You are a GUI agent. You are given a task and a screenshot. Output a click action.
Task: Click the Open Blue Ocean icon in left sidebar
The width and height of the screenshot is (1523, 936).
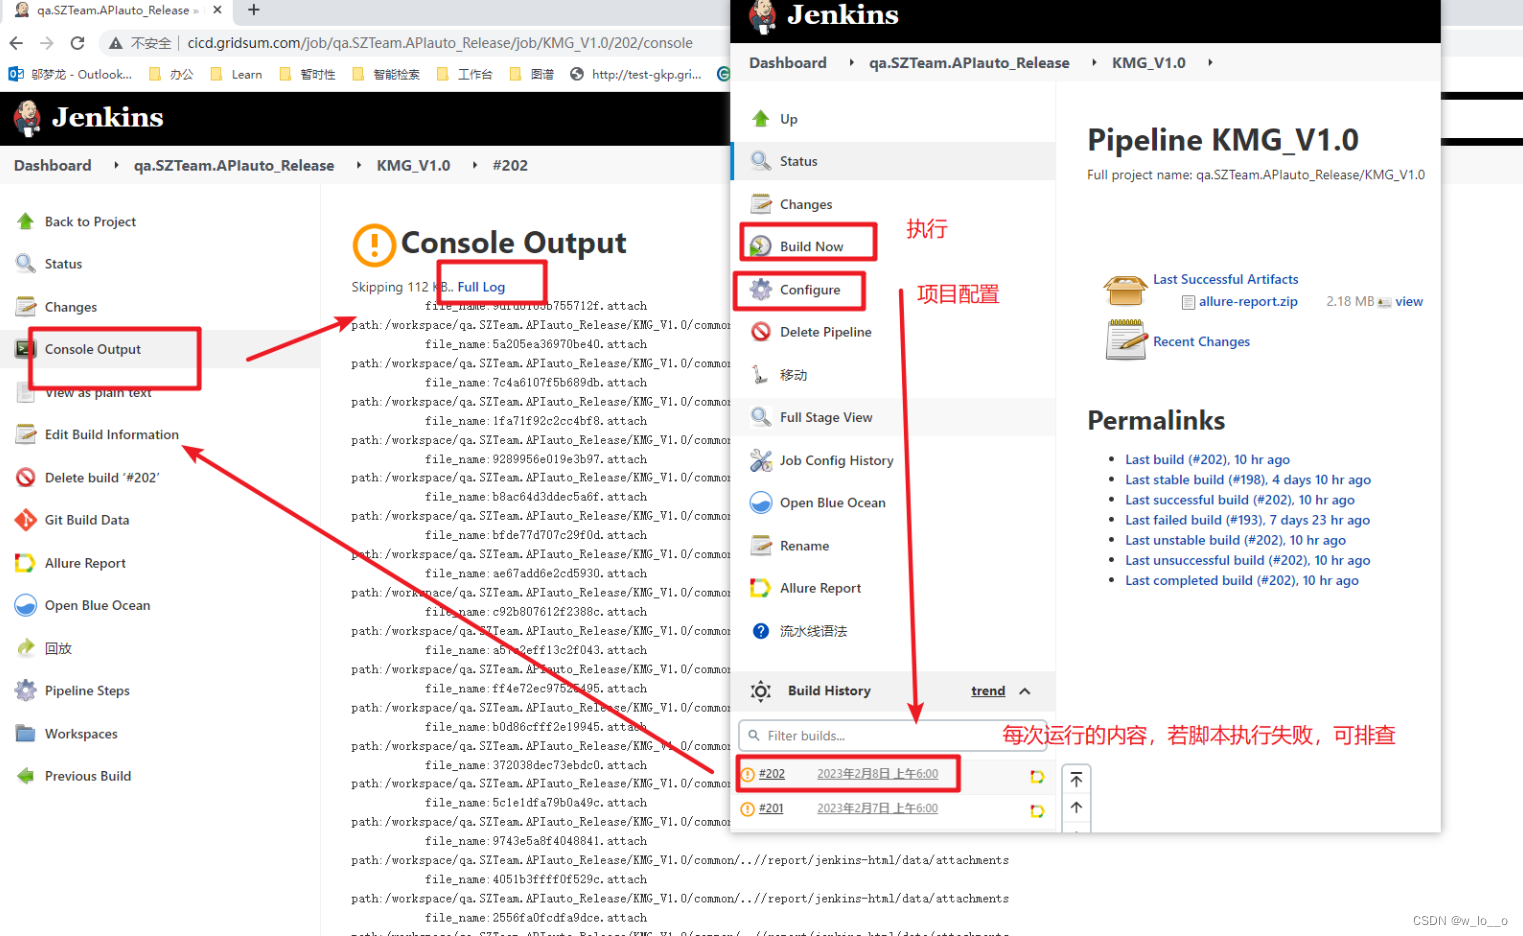pyautogui.click(x=25, y=605)
